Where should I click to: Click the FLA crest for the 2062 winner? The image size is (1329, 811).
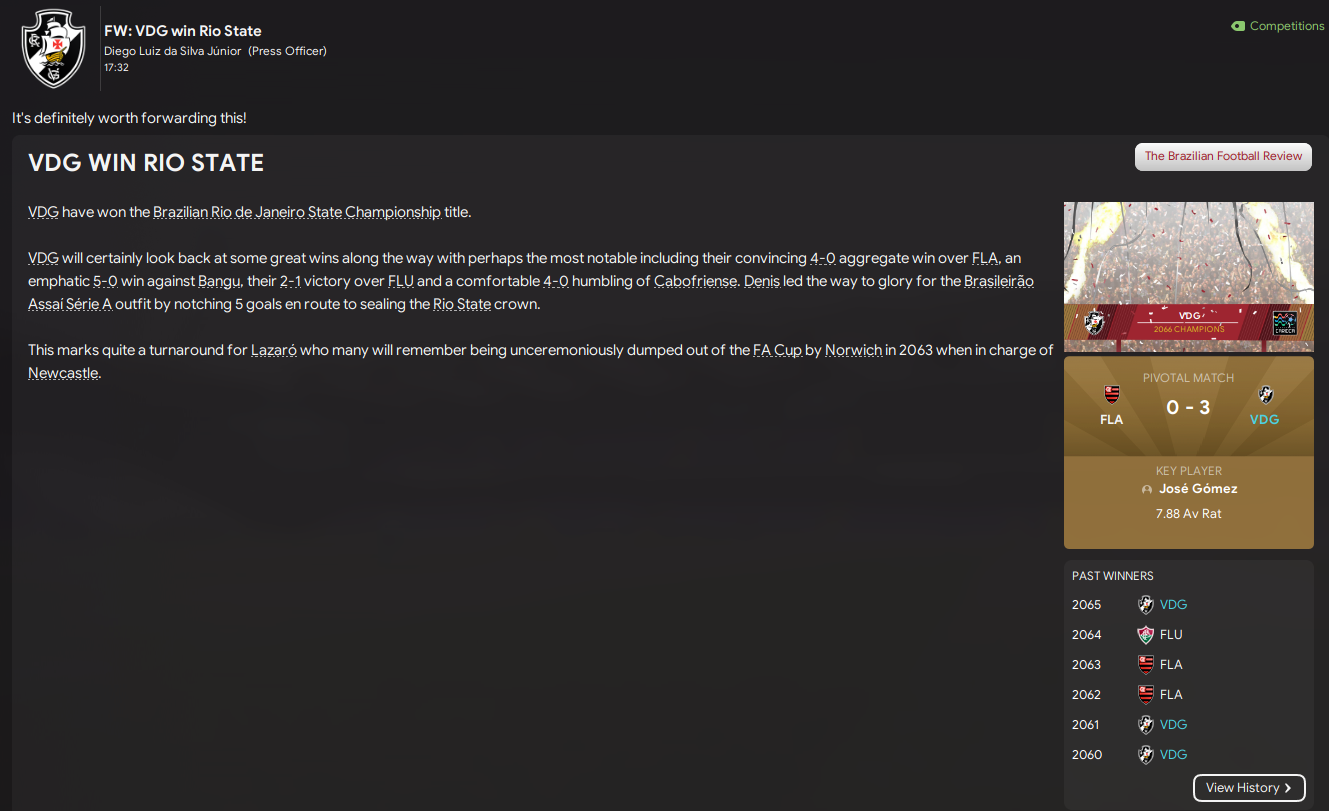[x=1146, y=694]
